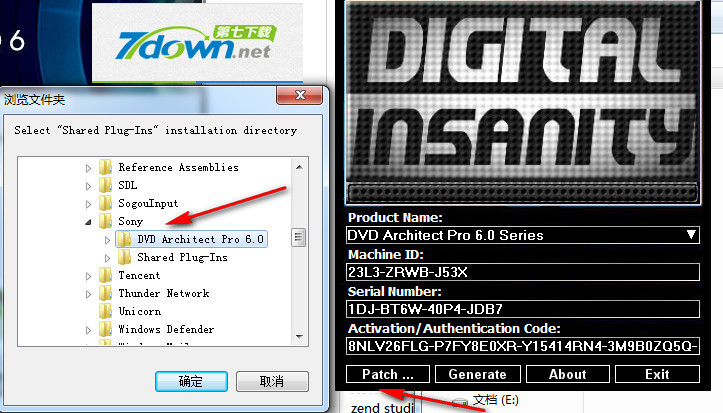723x413 pixels.
Task: Expand the Shared Plug-Ins node
Action: [107, 258]
